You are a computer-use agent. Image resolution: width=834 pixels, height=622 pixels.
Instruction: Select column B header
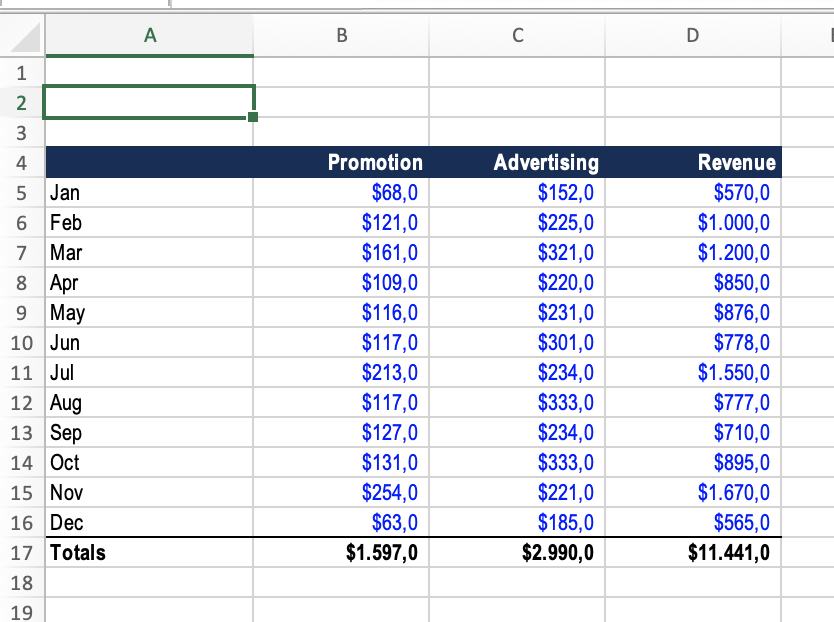pos(341,35)
